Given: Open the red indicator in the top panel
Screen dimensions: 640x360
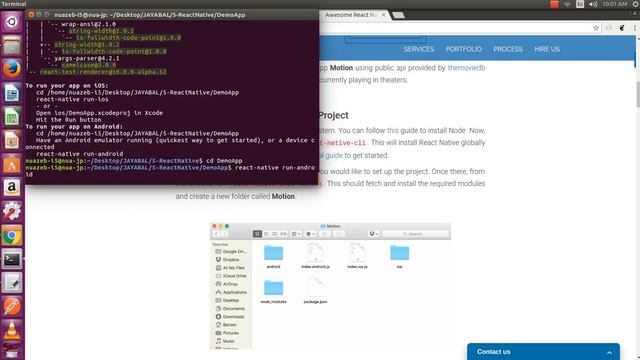Looking at the screenshot, I should pos(554,4).
